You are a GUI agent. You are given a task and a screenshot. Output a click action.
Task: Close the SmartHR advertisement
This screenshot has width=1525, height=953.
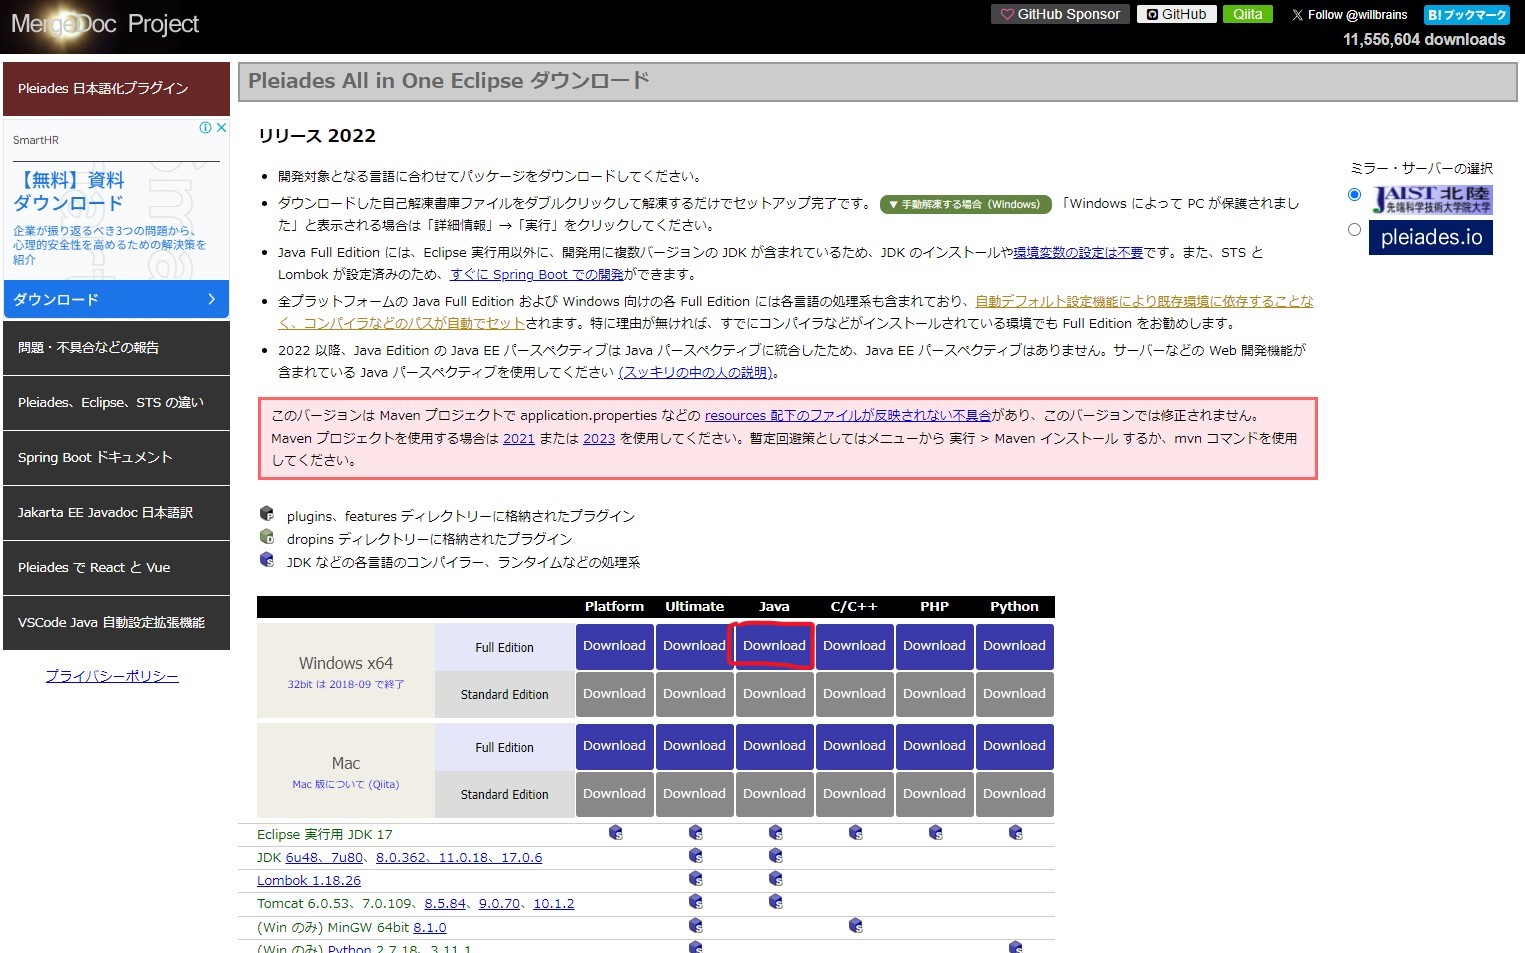point(222,128)
